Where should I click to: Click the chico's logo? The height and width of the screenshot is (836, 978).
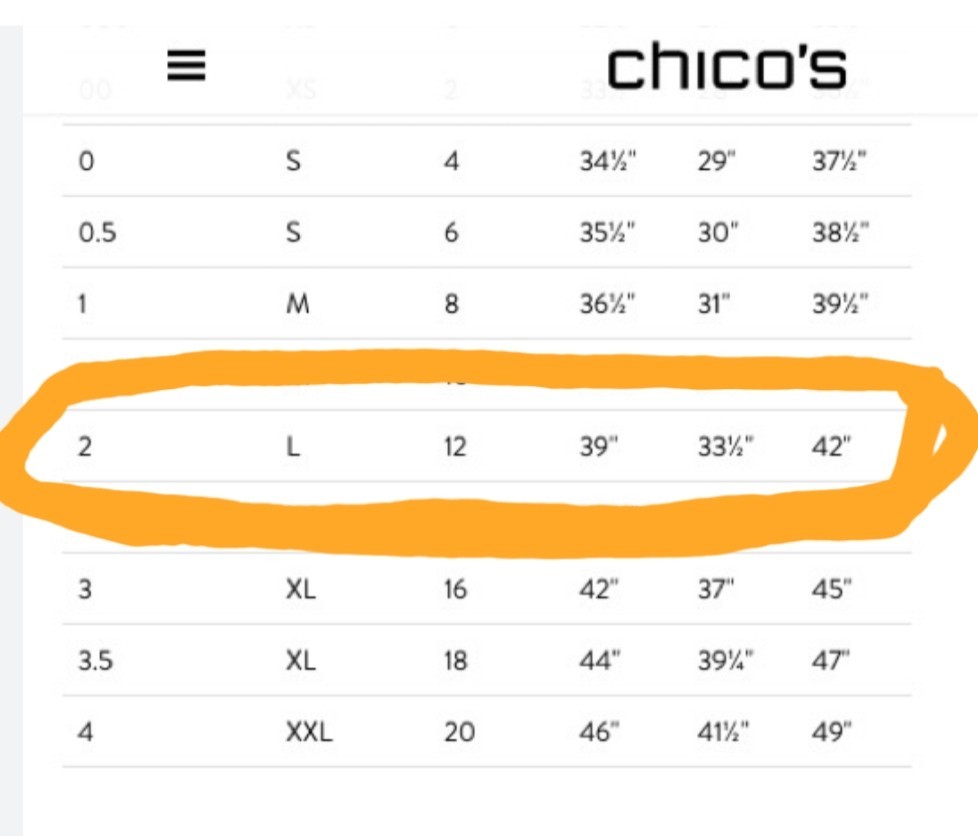pos(727,66)
